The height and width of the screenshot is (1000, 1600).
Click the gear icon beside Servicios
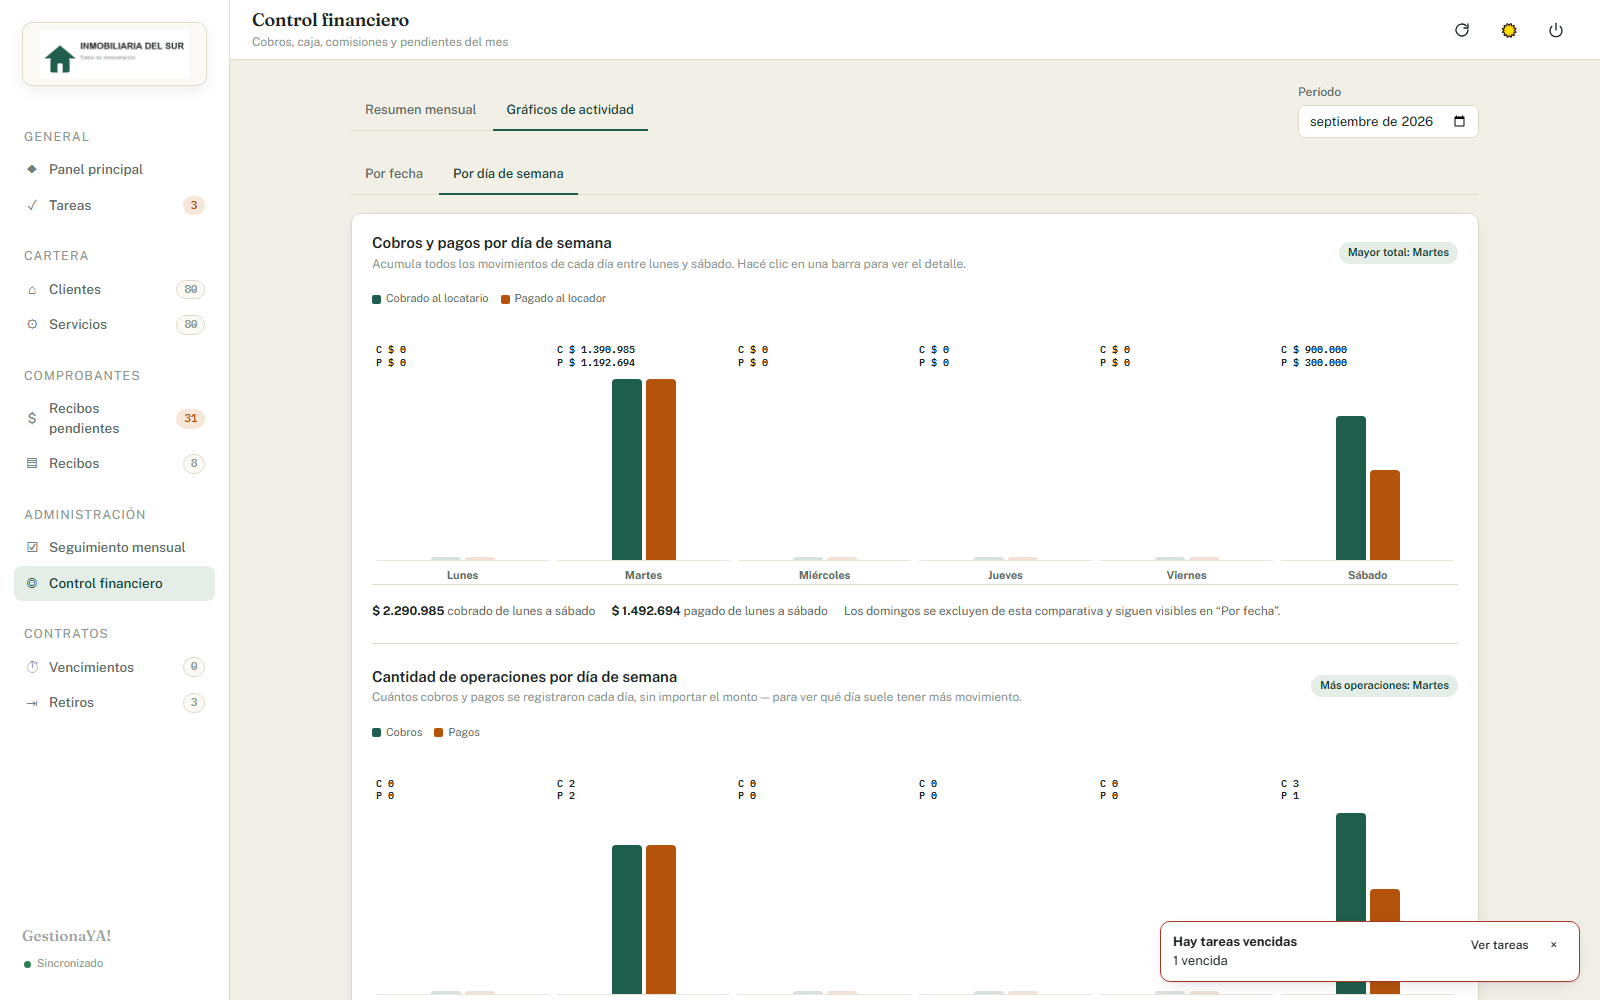tap(32, 324)
